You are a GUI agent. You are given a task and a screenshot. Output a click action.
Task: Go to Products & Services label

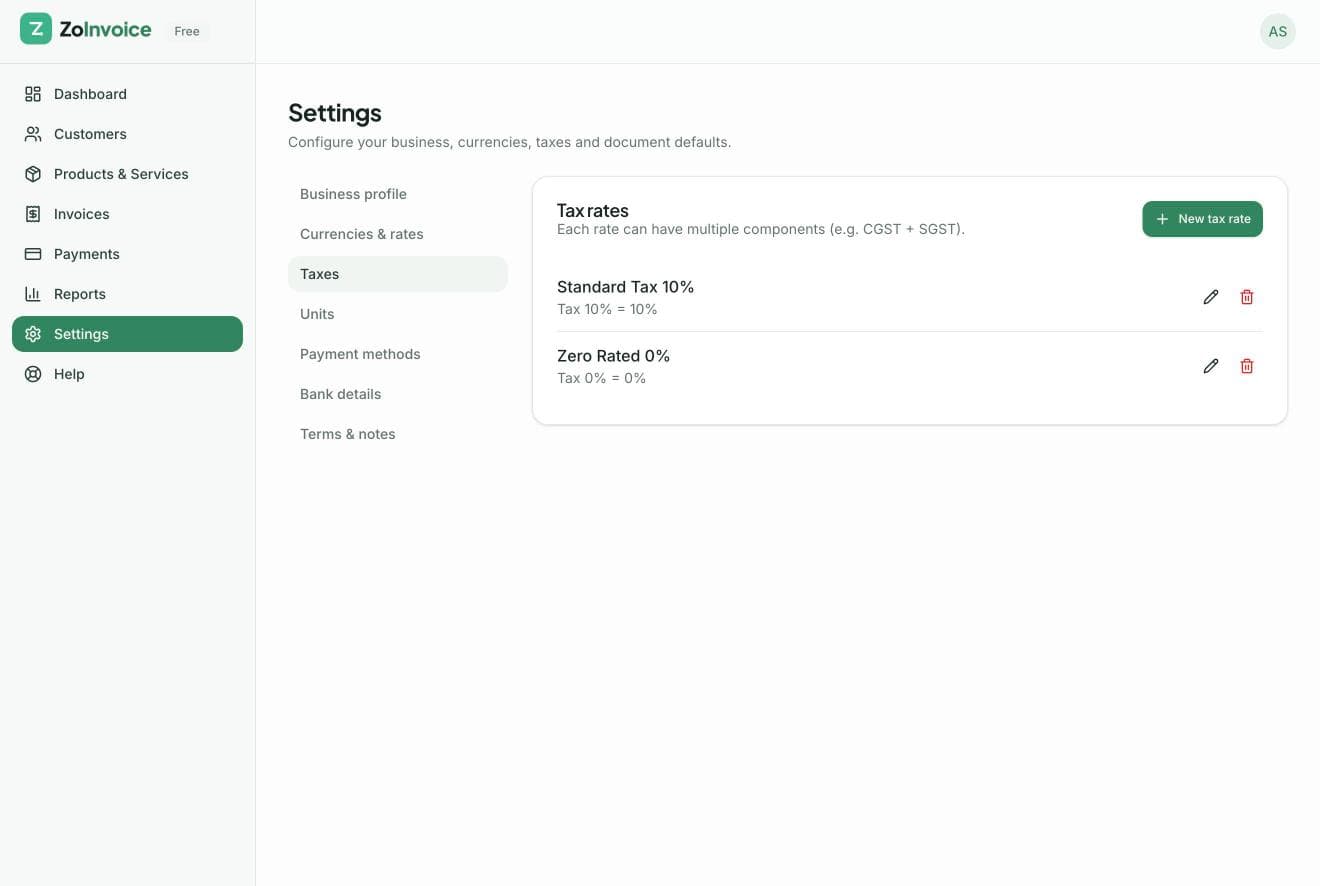[121, 174]
